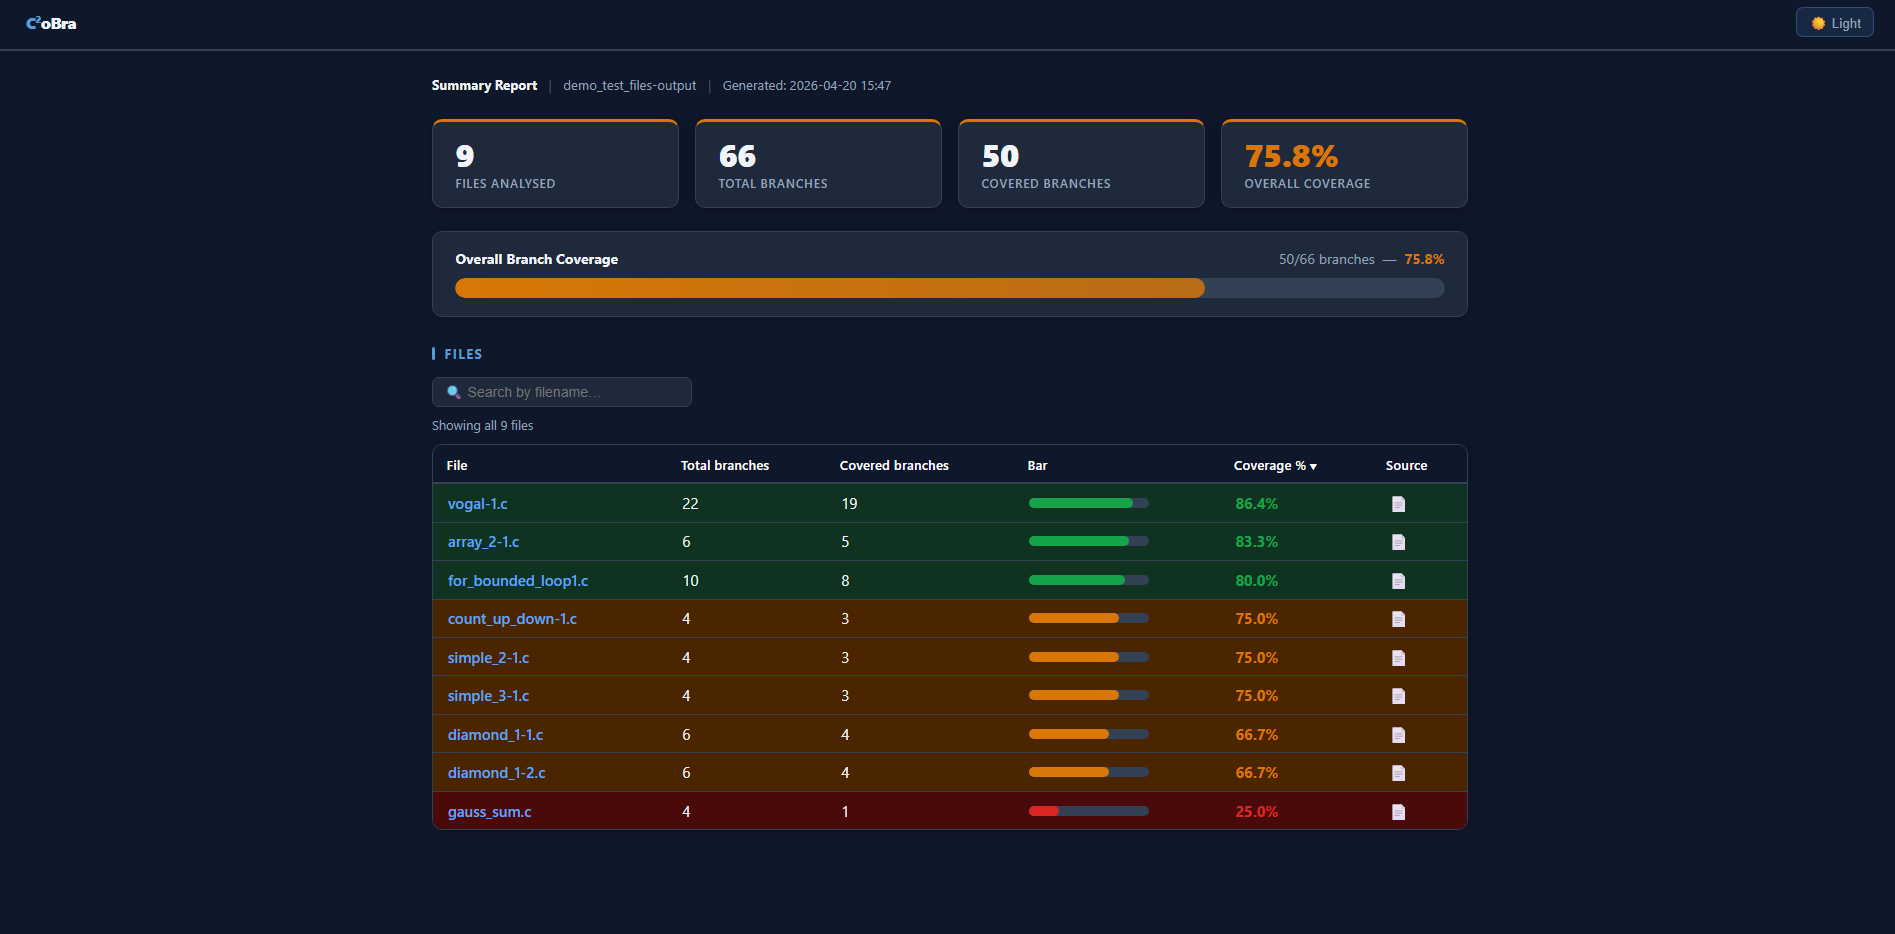Viewport: 1895px width, 934px height.
Task: Open source file icon for vogal-1.c
Action: (x=1398, y=503)
